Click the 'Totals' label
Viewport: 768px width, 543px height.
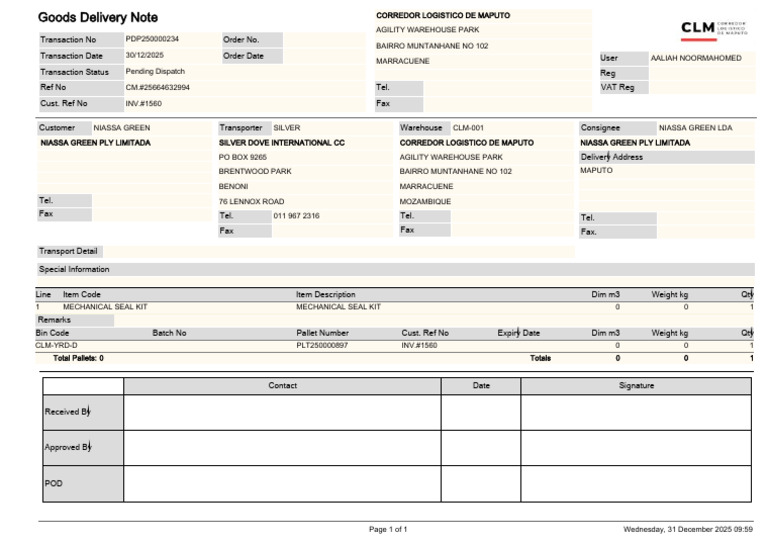[x=540, y=358]
